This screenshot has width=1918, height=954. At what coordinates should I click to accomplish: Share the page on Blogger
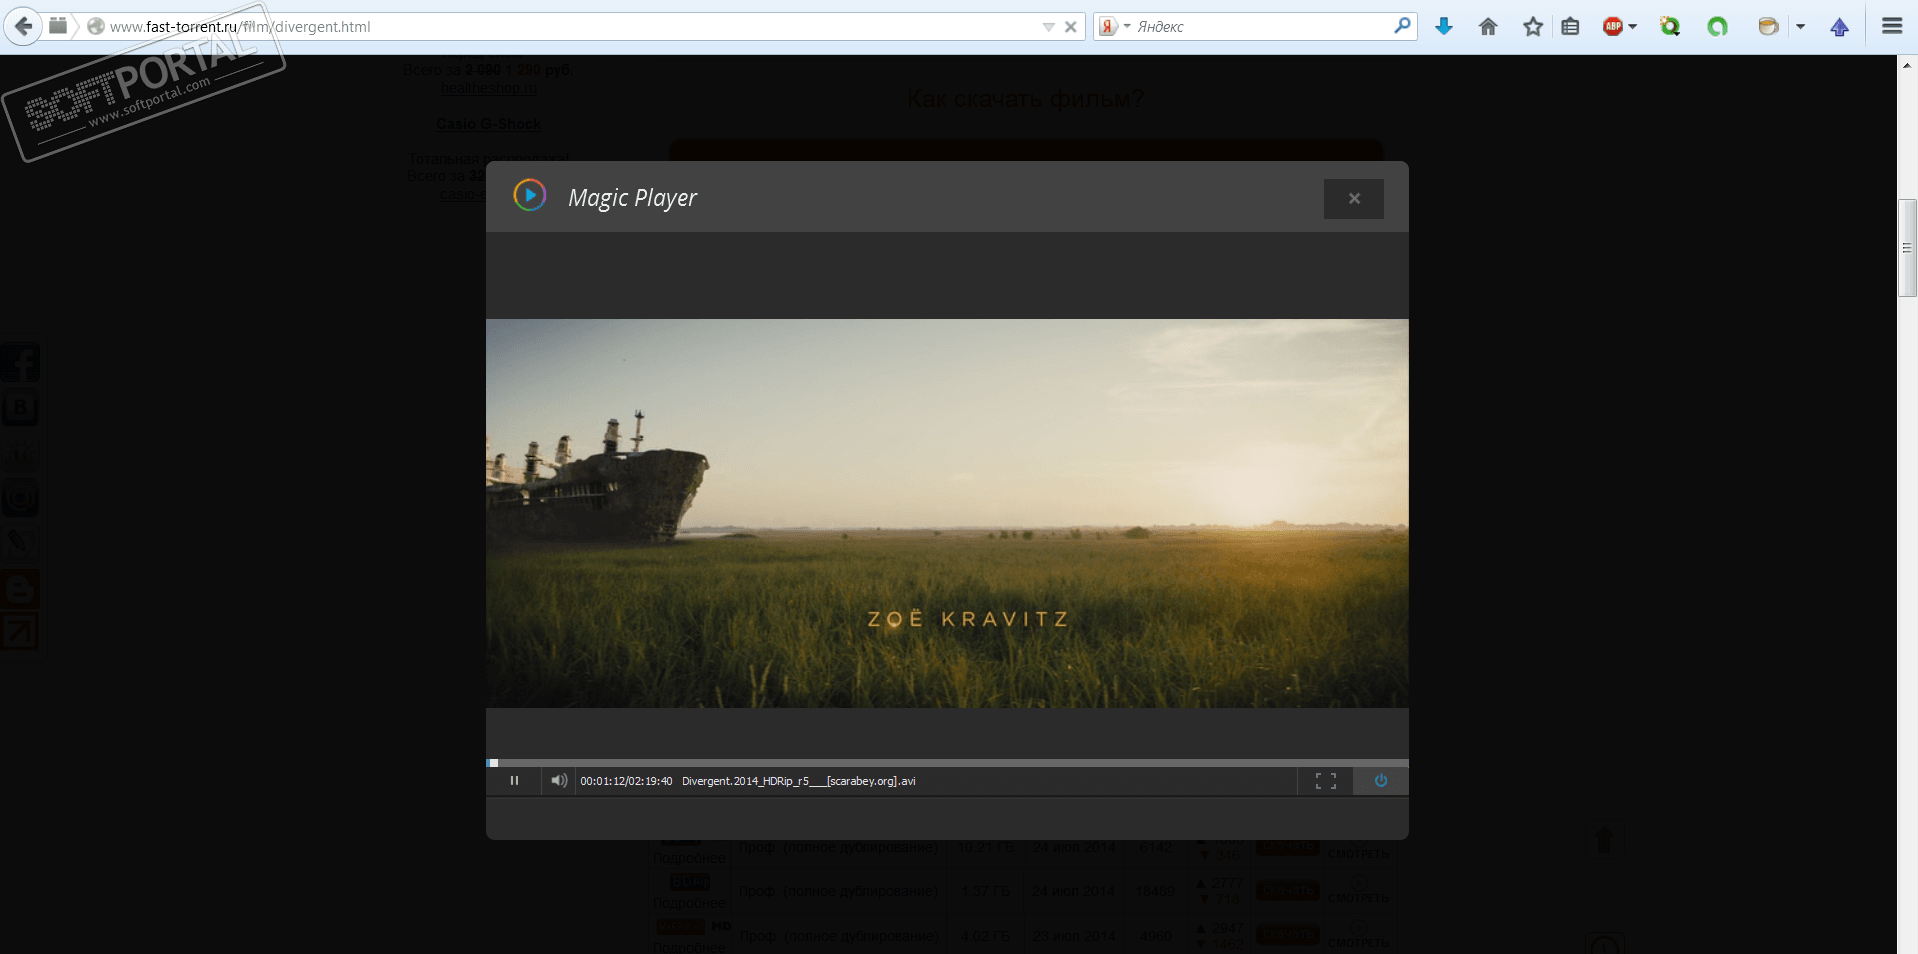coord(20,588)
